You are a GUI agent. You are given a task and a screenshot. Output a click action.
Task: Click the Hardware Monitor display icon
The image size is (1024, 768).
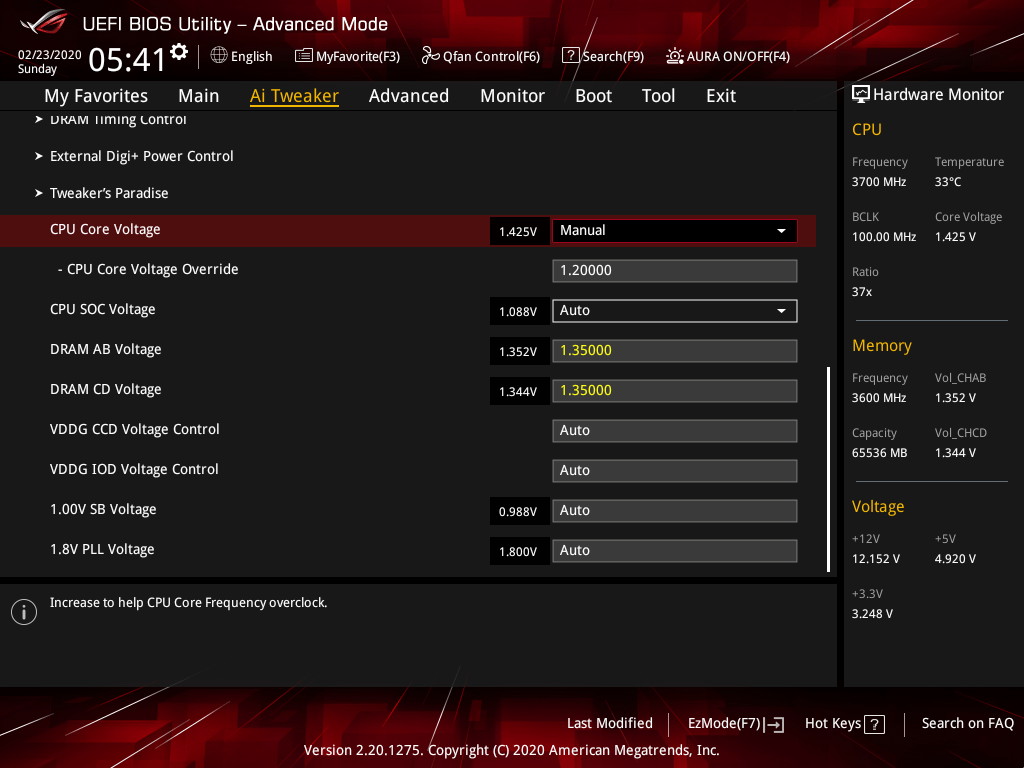tap(861, 94)
